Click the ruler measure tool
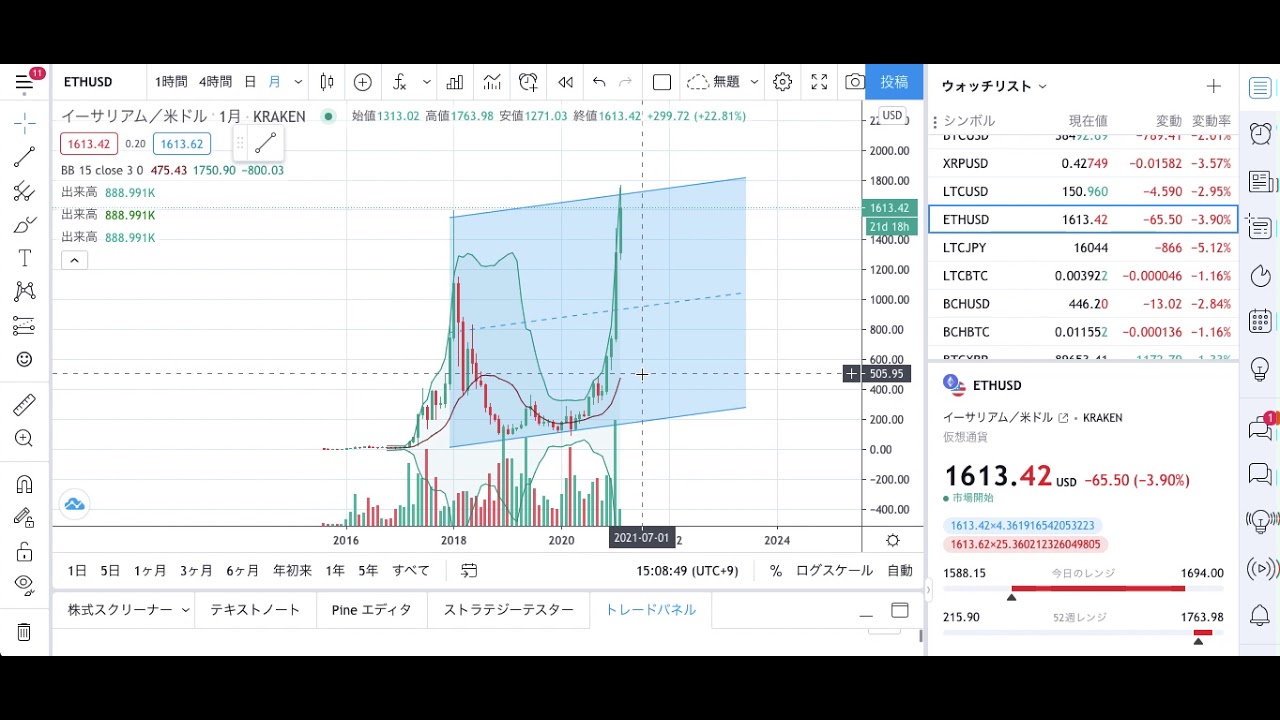Image resolution: width=1280 pixels, height=720 pixels. pos(24,405)
